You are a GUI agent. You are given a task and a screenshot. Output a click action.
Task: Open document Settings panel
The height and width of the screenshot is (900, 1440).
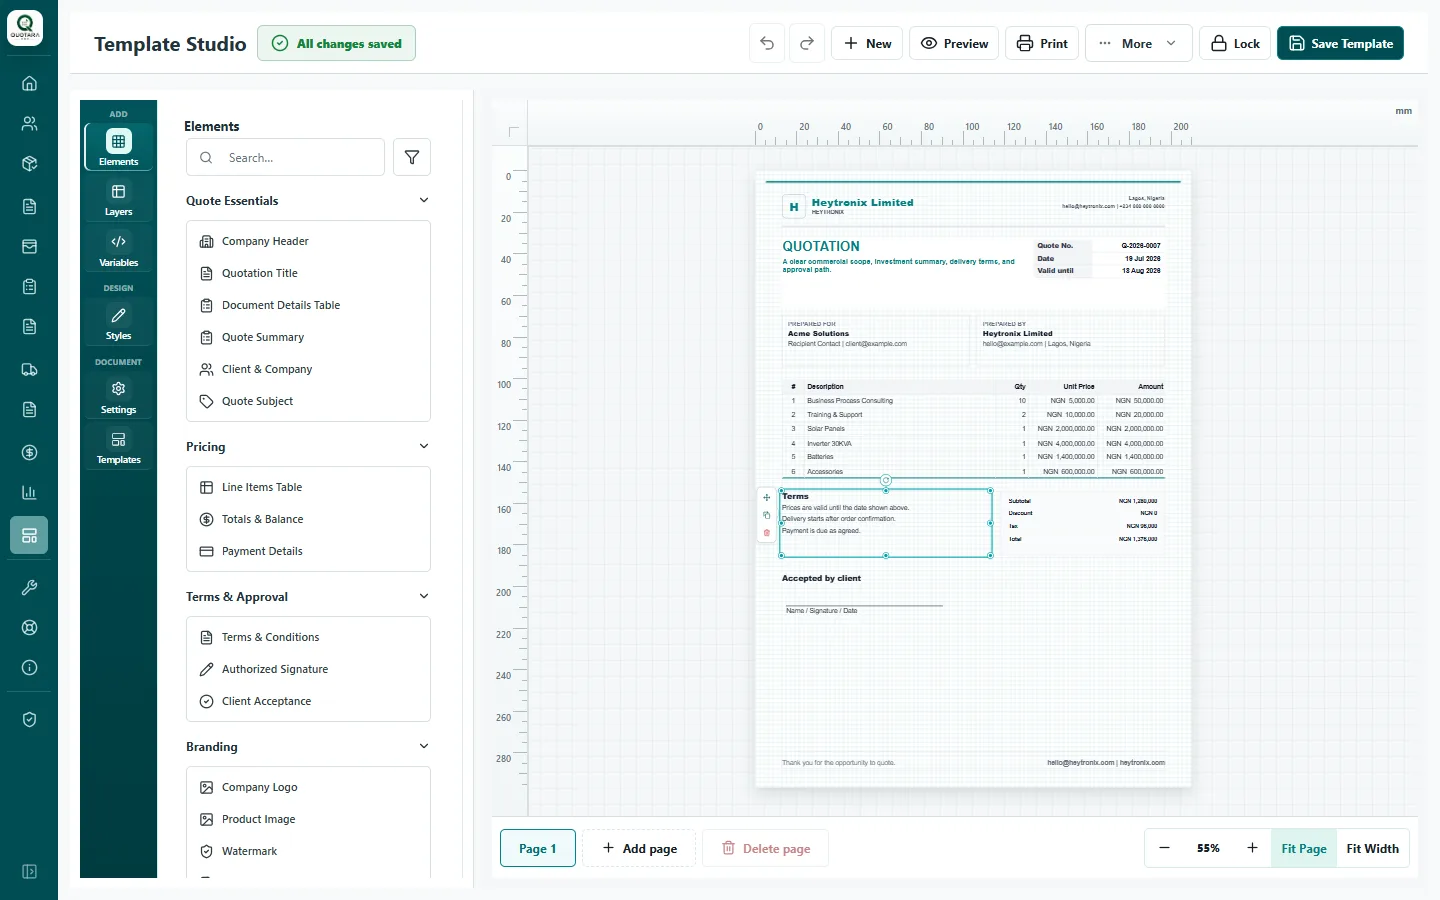coord(118,397)
